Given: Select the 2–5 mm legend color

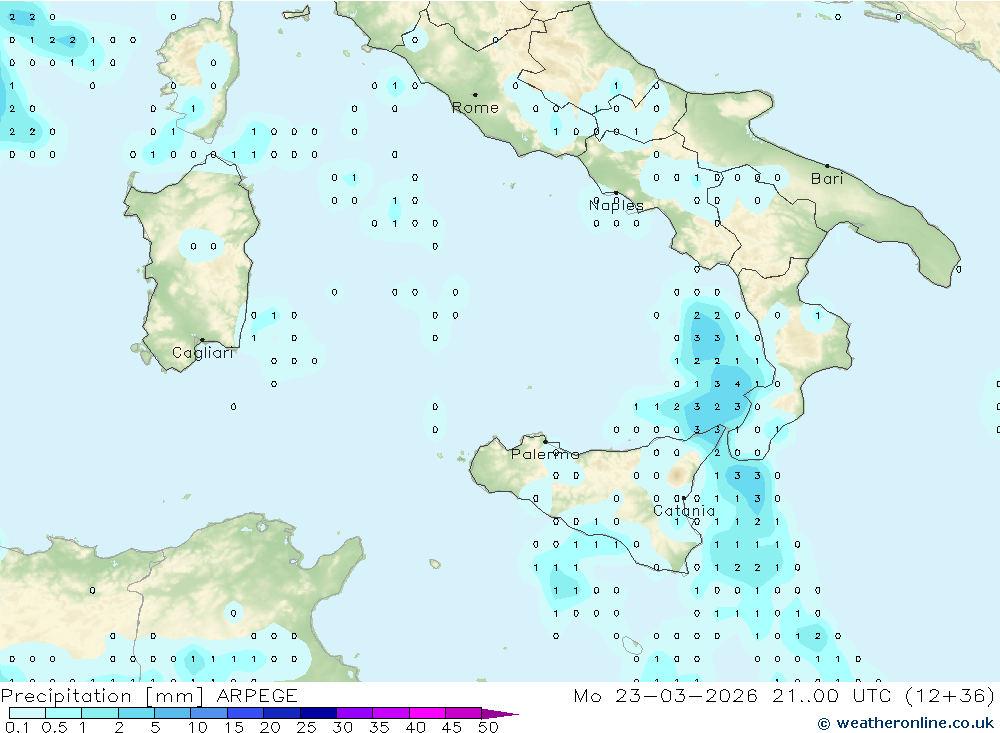Looking at the screenshot, I should (x=136, y=713).
